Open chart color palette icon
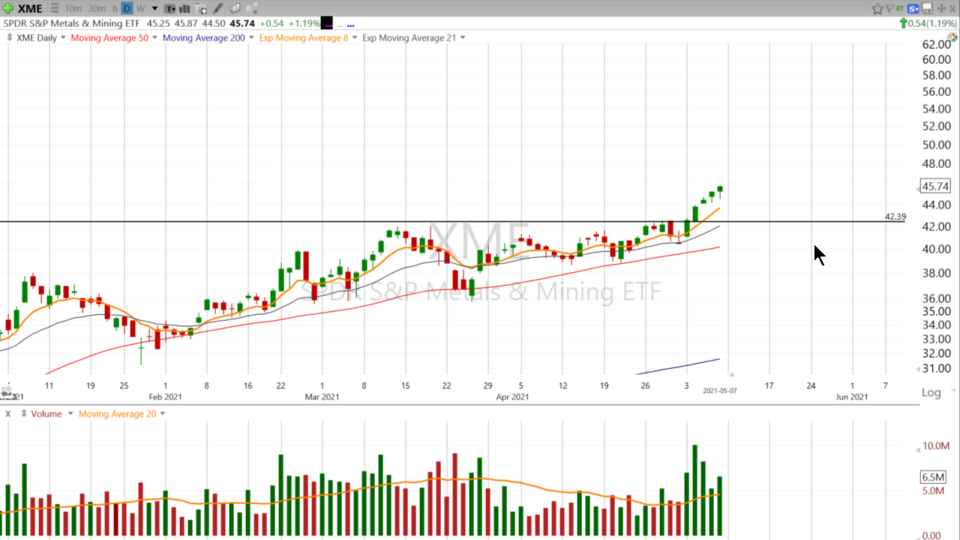960x540 pixels. 952,37
